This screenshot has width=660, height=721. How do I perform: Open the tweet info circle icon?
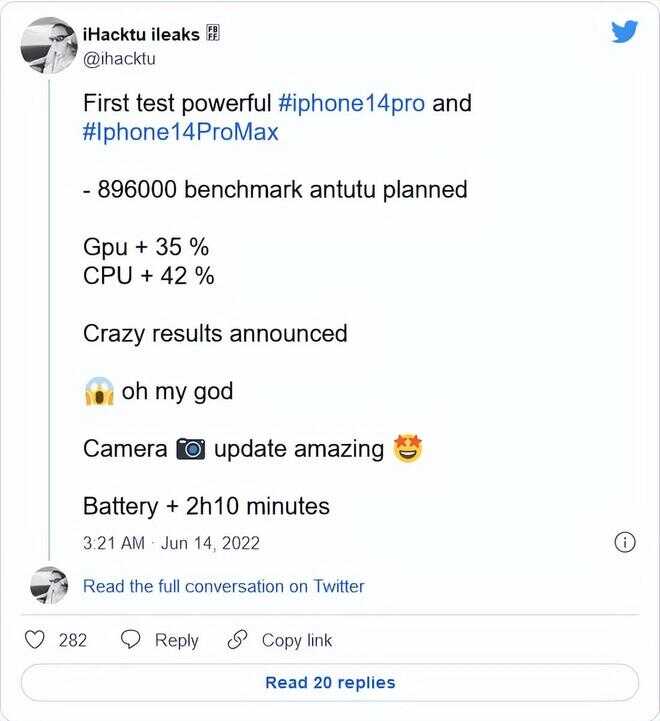click(x=623, y=542)
